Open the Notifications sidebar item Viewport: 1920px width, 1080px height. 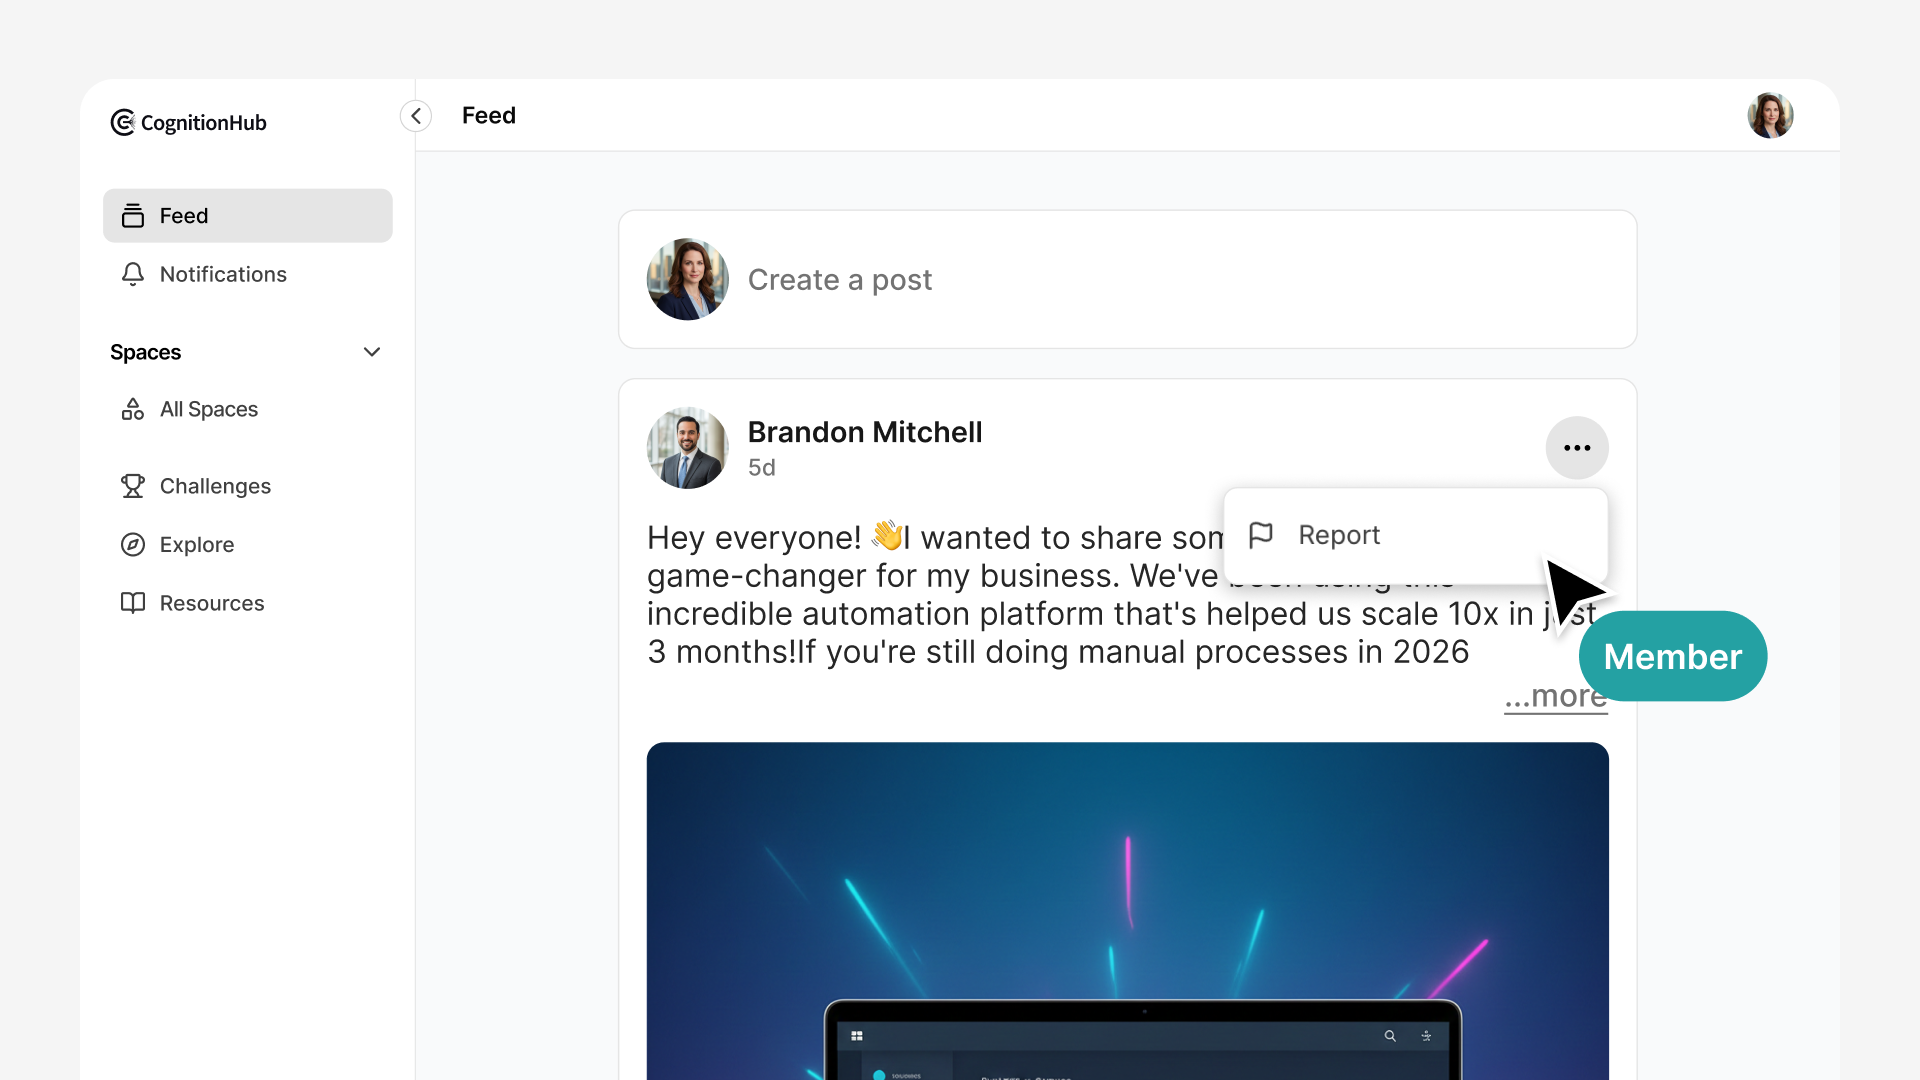223,274
